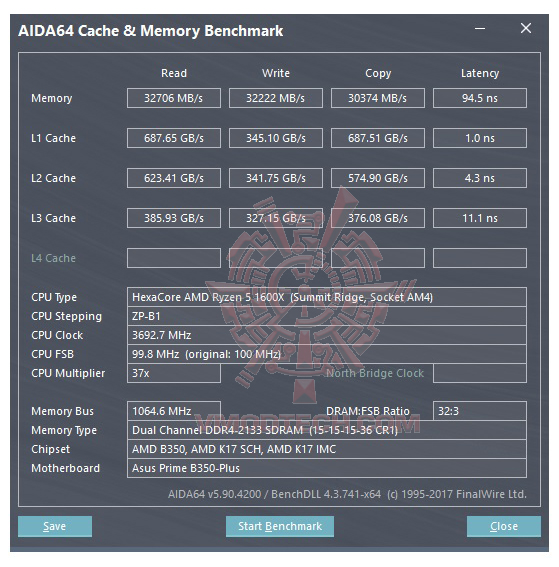Select Memory Copy value 30374 MB/s
Viewport: 559px width, 567px height.
point(378,98)
